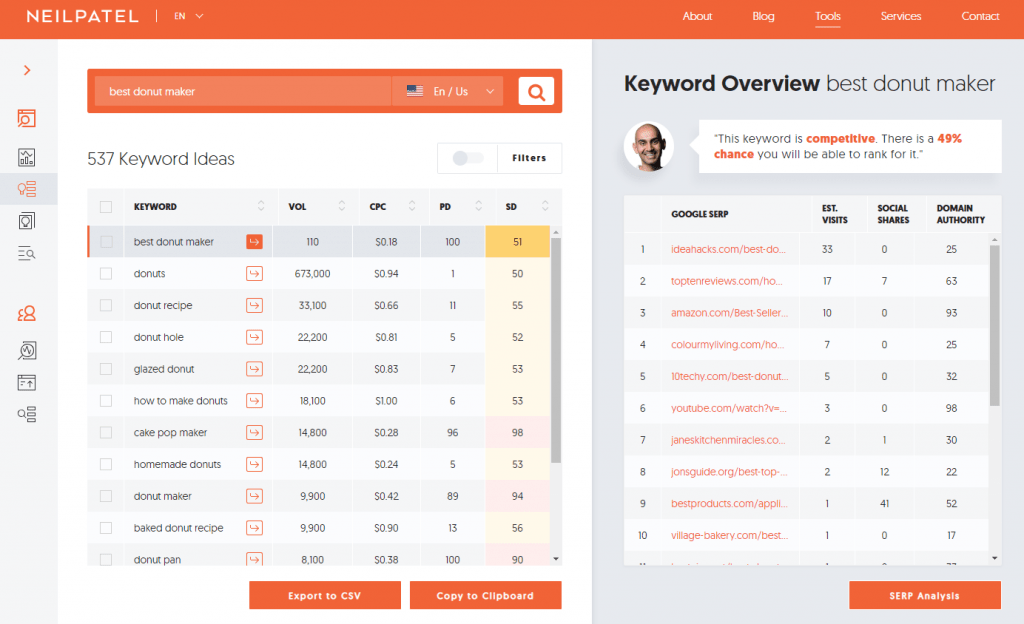Check the box for donut hole keyword

106,337
